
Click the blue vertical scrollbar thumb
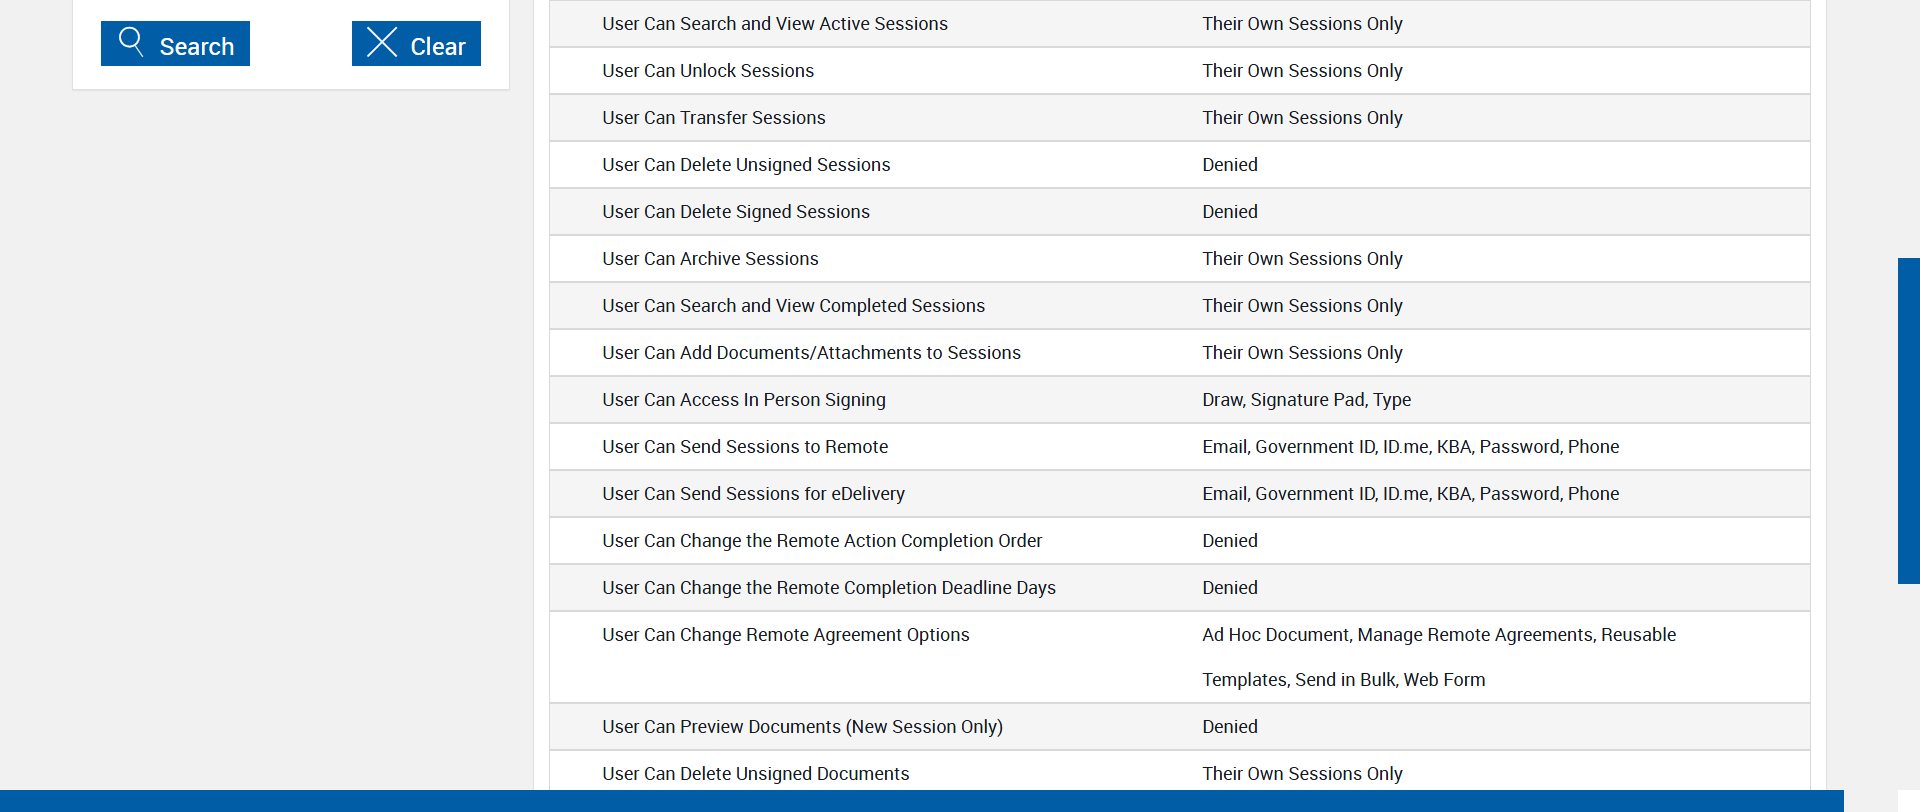[1908, 420]
